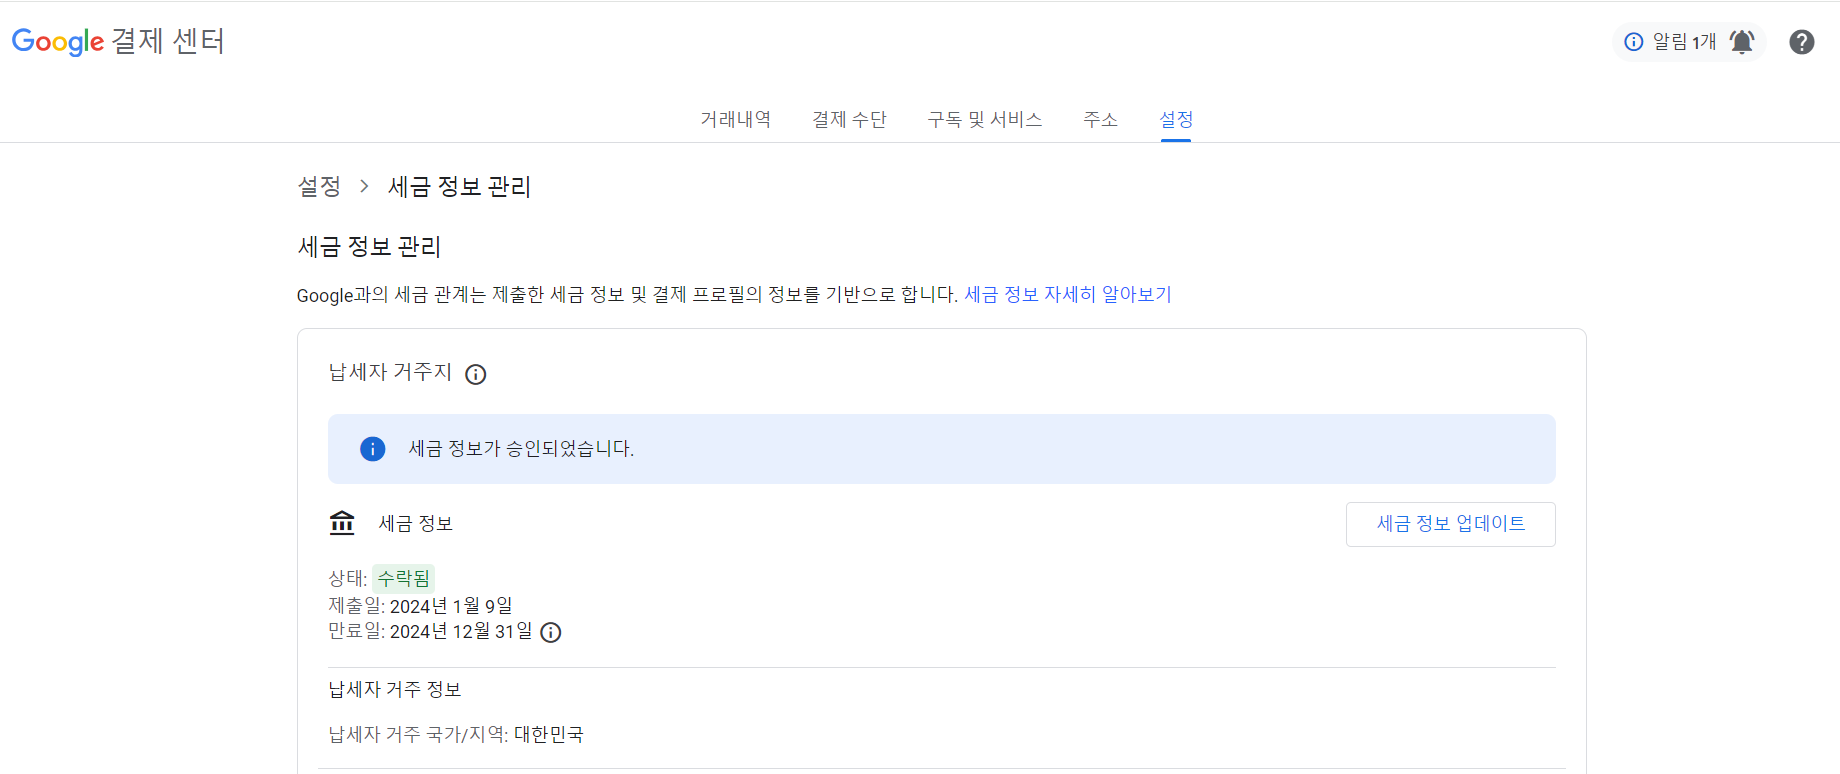Open the 결제 수단 tab
This screenshot has width=1840, height=774.
pos(849,119)
